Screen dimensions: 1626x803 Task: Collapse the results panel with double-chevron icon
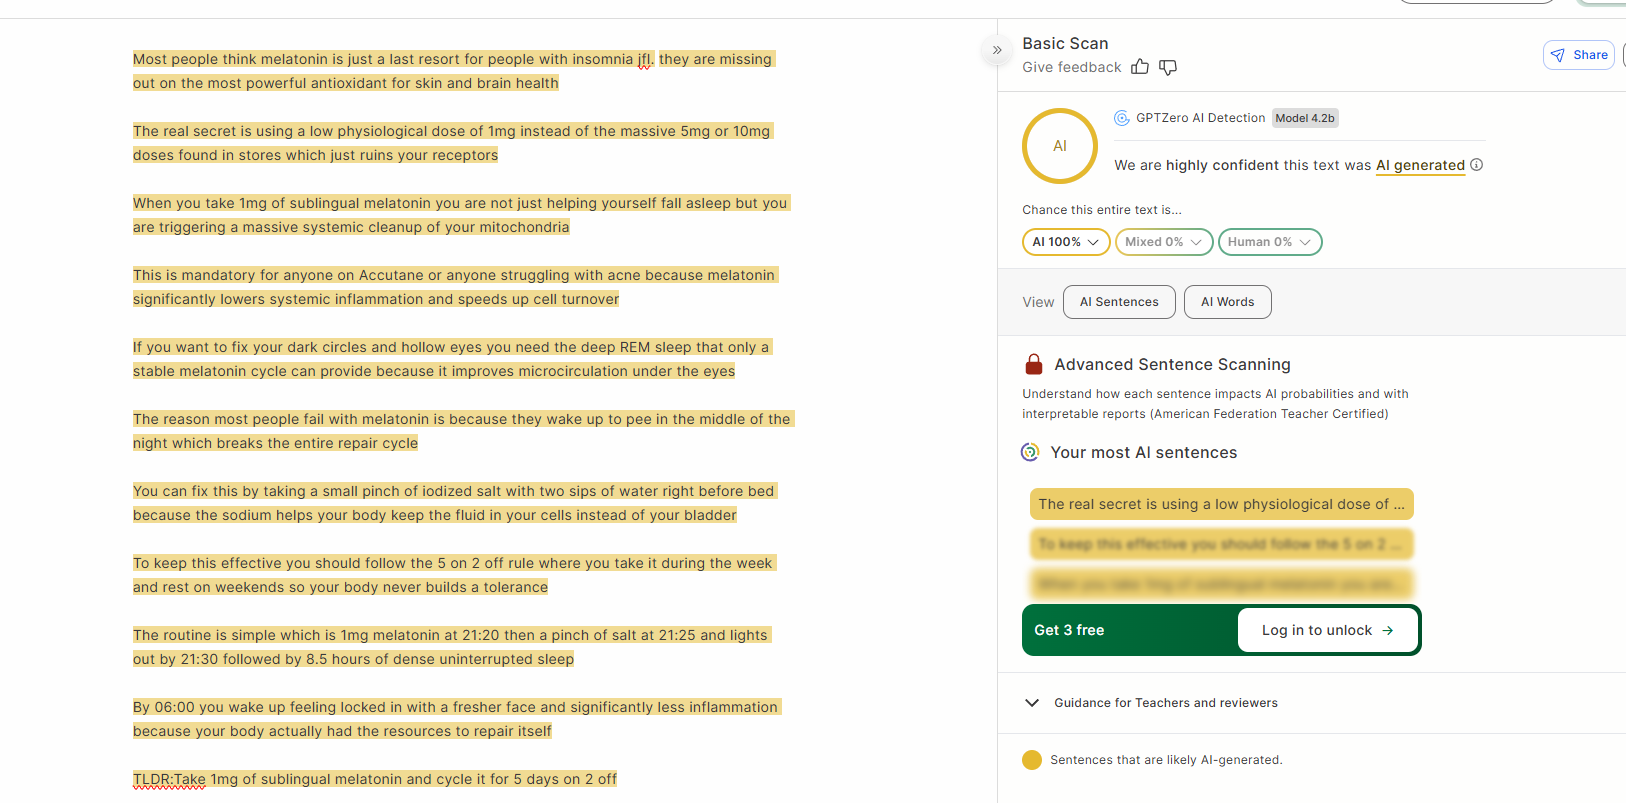point(997,50)
